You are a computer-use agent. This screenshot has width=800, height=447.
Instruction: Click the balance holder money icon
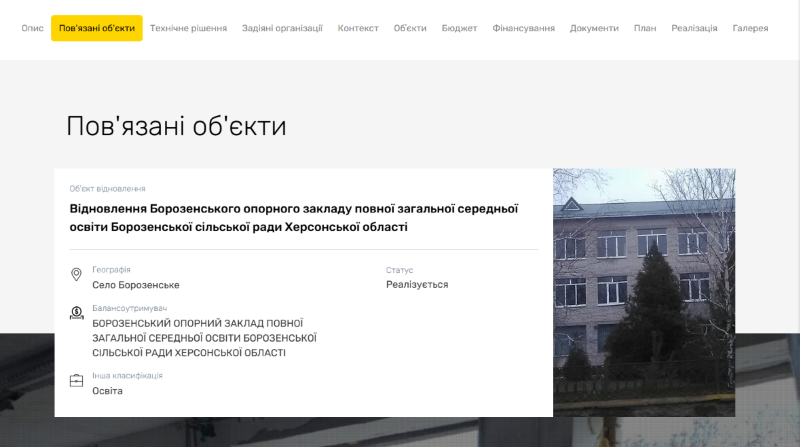tap(76, 313)
